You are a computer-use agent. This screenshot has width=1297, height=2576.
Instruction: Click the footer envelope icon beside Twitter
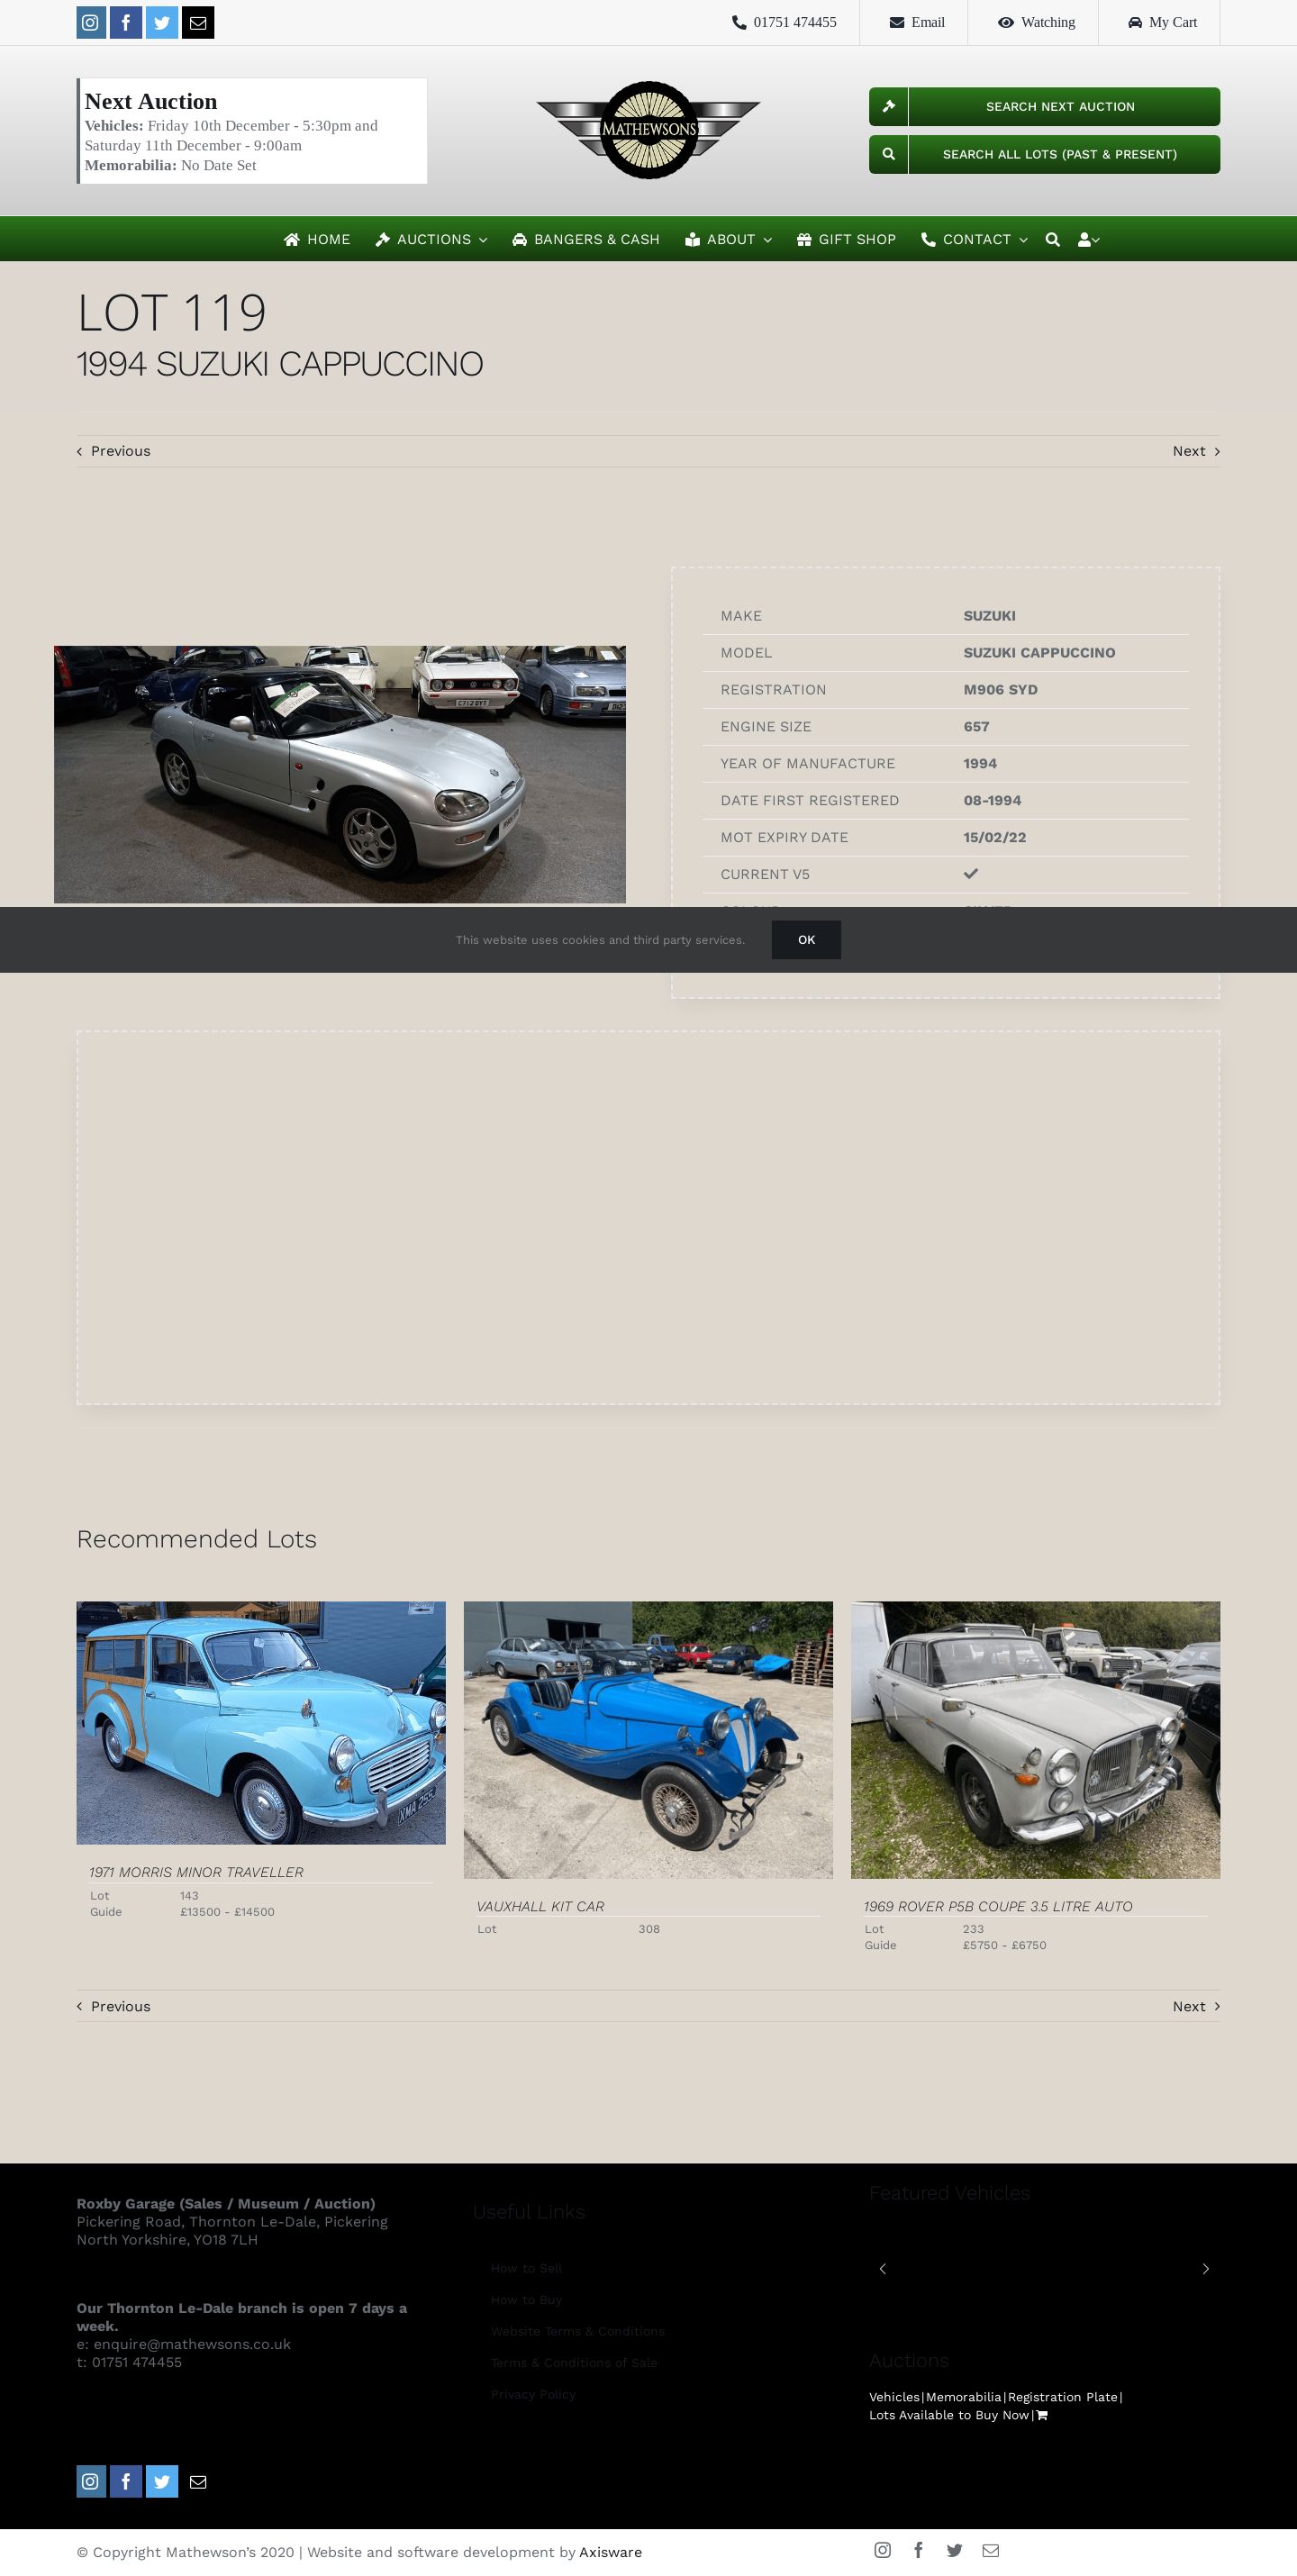tap(198, 2481)
